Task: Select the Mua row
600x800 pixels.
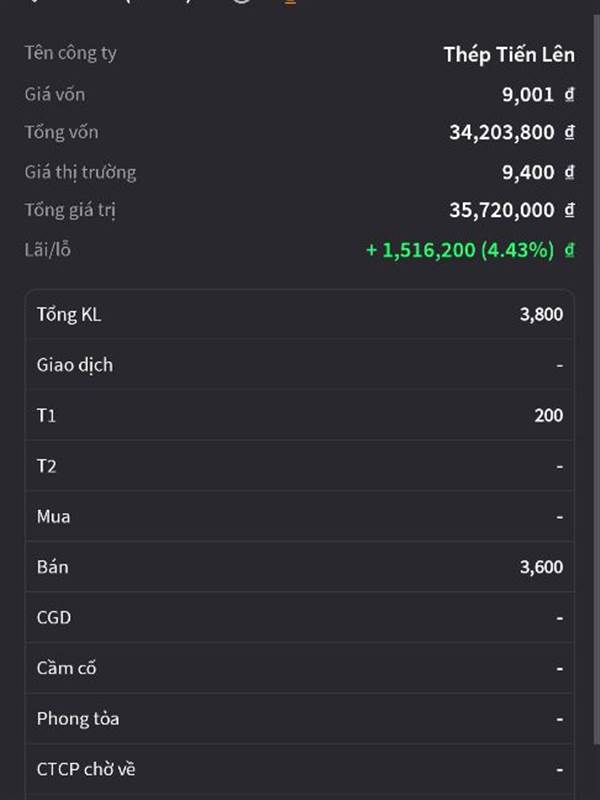Action: pyautogui.click(x=300, y=516)
